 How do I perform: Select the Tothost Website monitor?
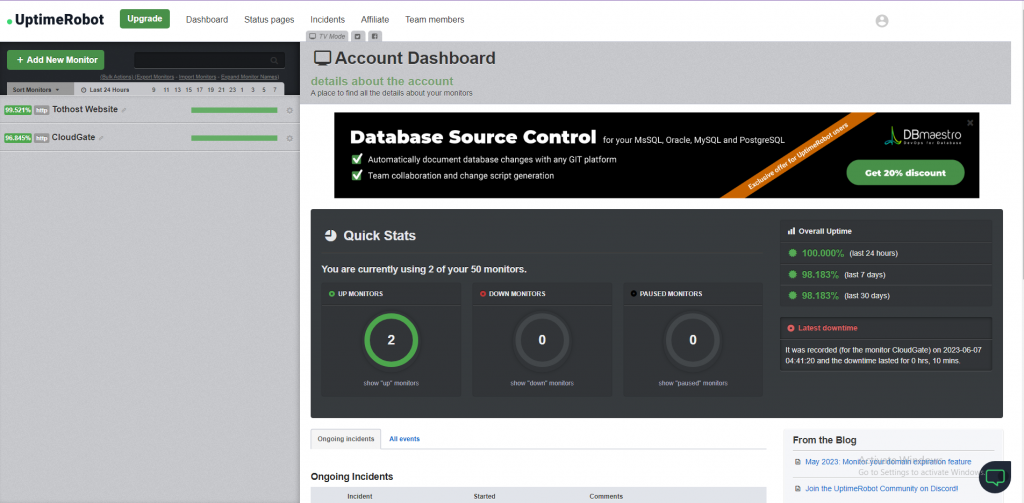click(x=85, y=110)
